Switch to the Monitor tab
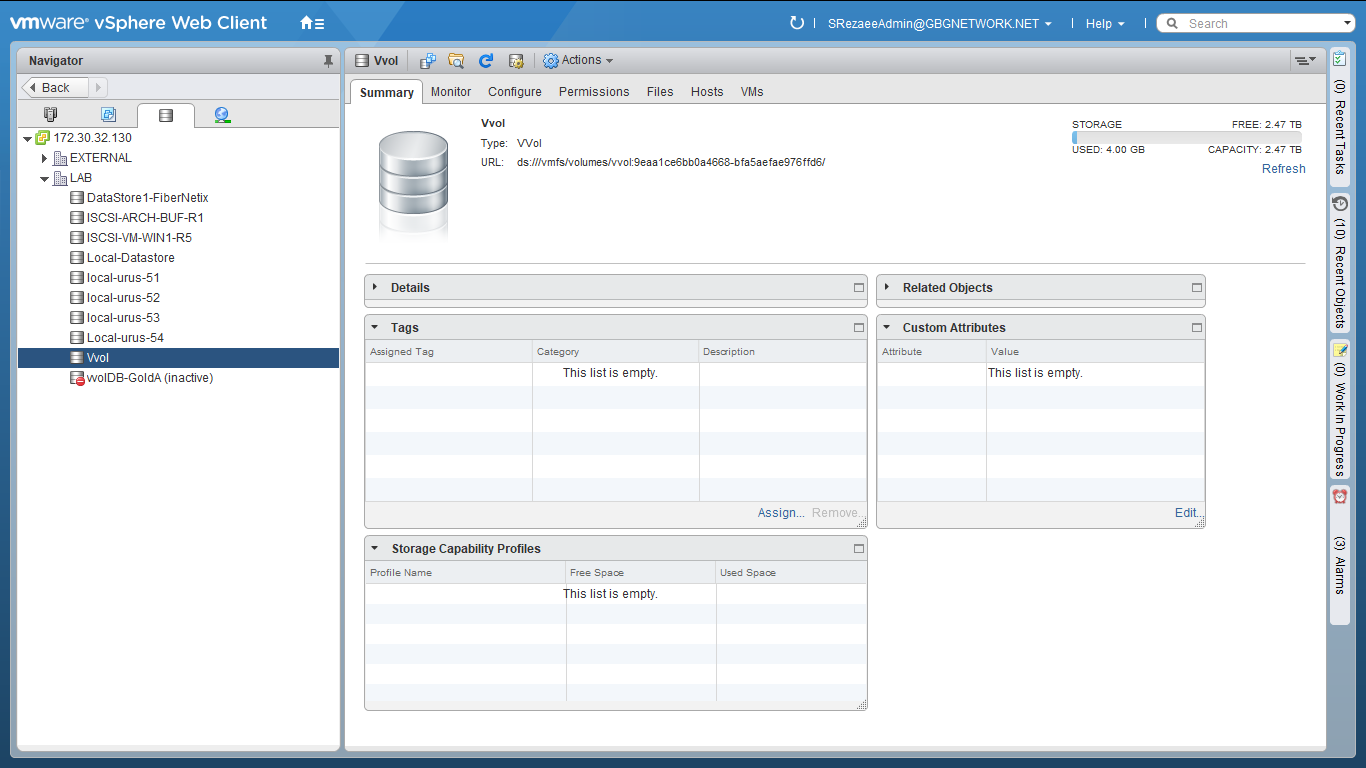The height and width of the screenshot is (768, 1366). tap(451, 92)
